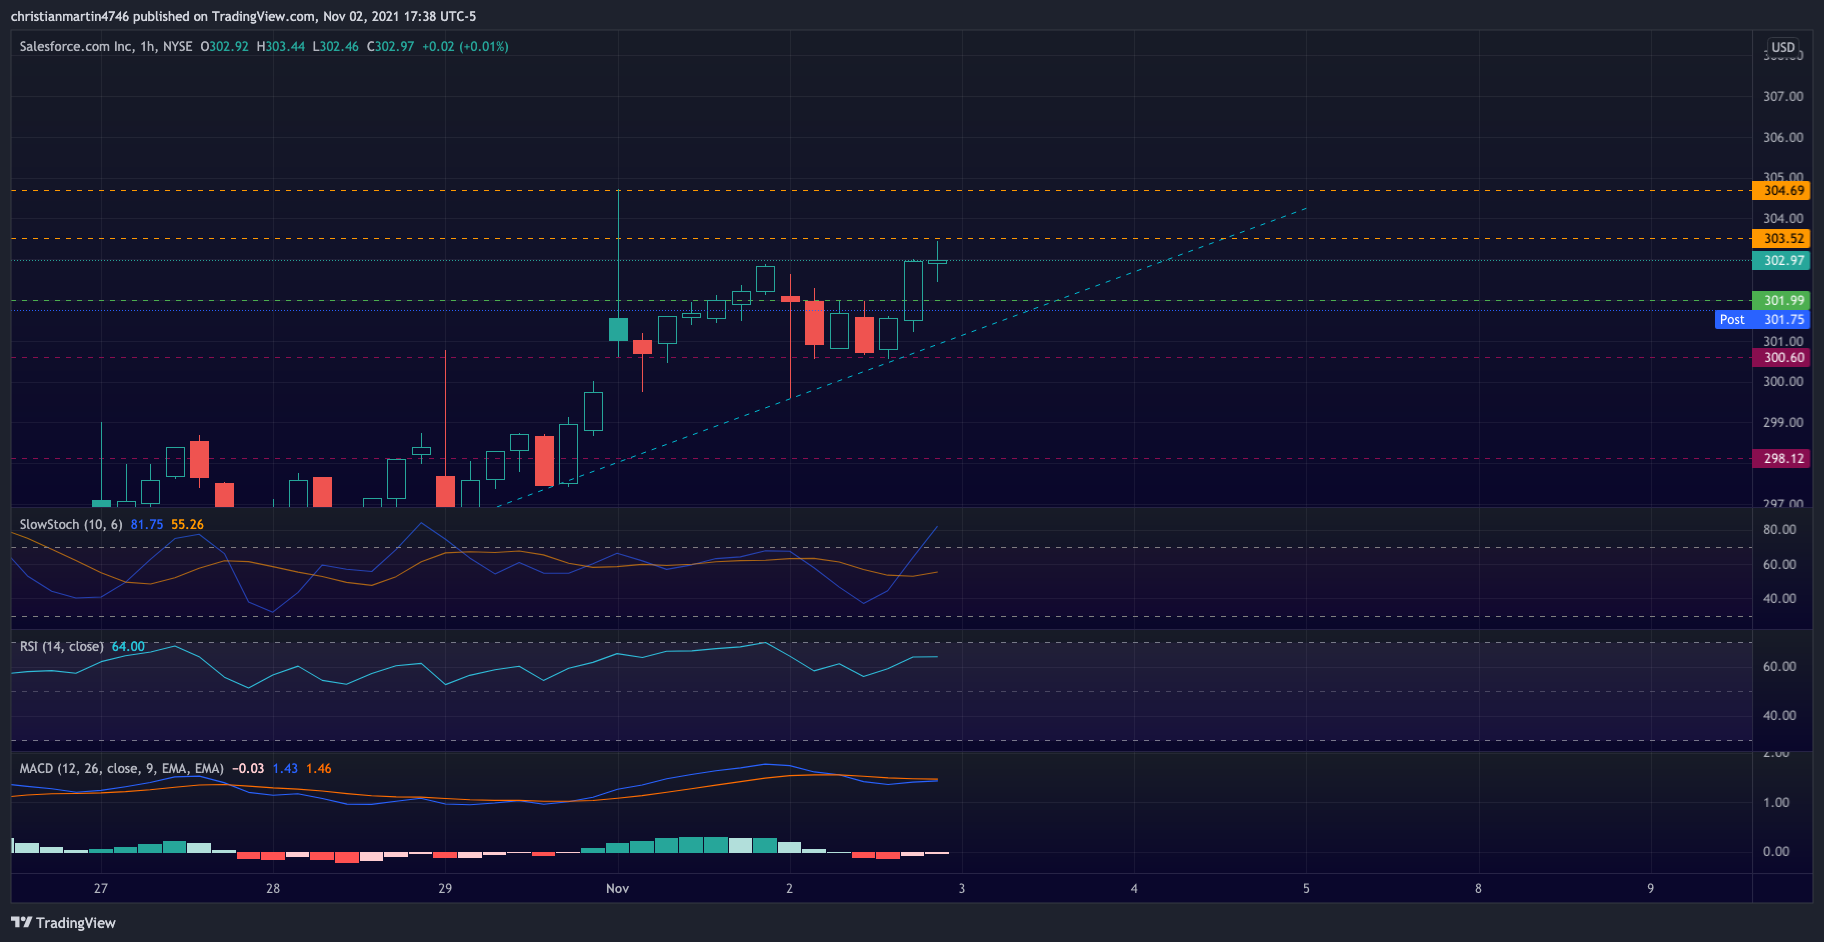The width and height of the screenshot is (1824, 942).
Task: Click the green 301.99 price label
Action: 1781,300
